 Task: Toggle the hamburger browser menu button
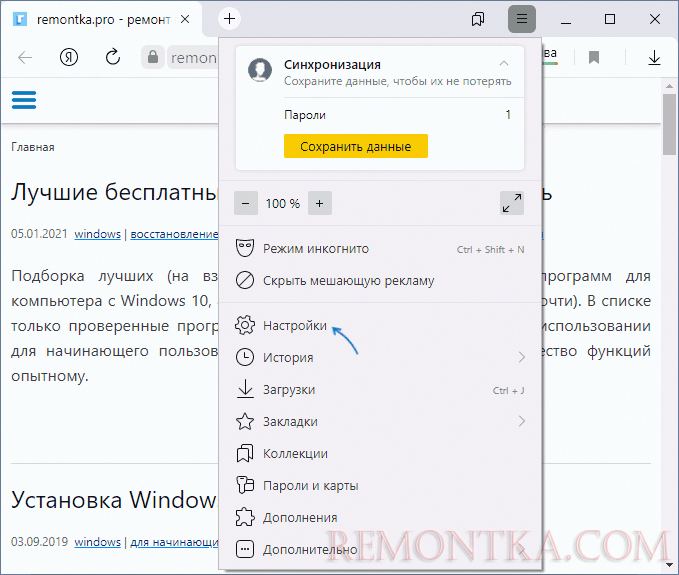point(522,19)
